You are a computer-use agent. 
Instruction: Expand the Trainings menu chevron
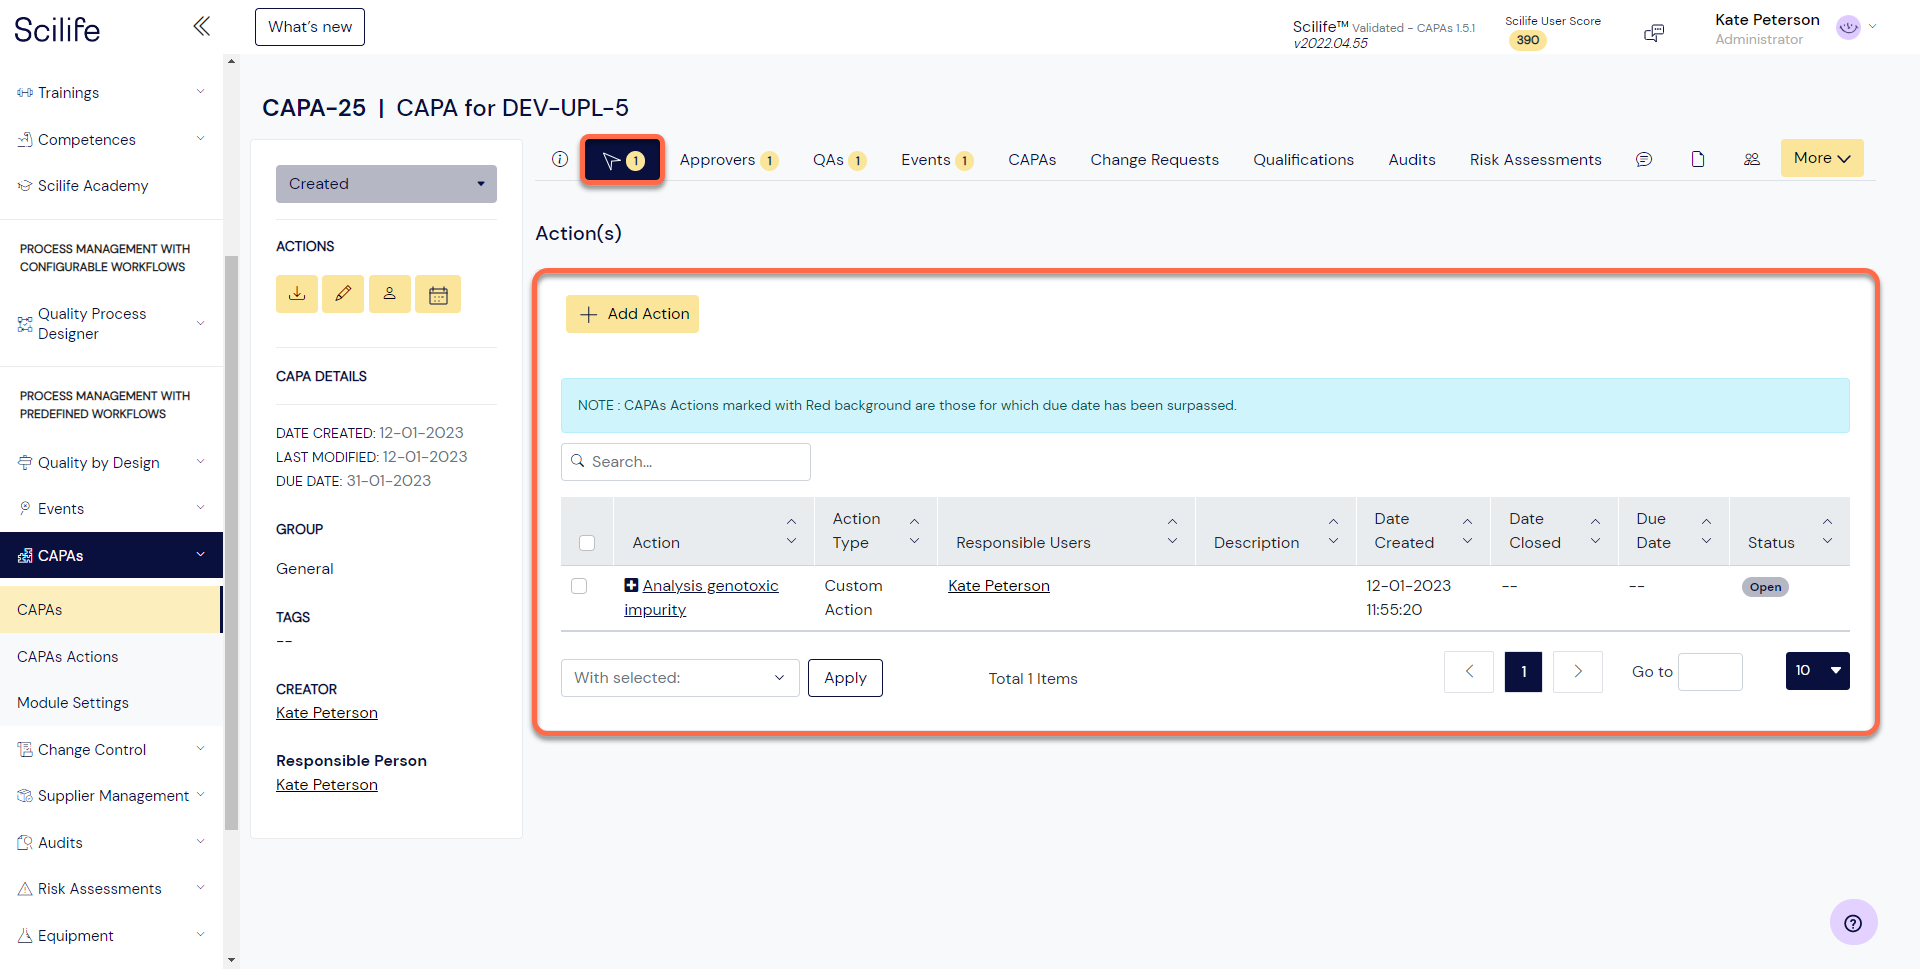coord(200,92)
